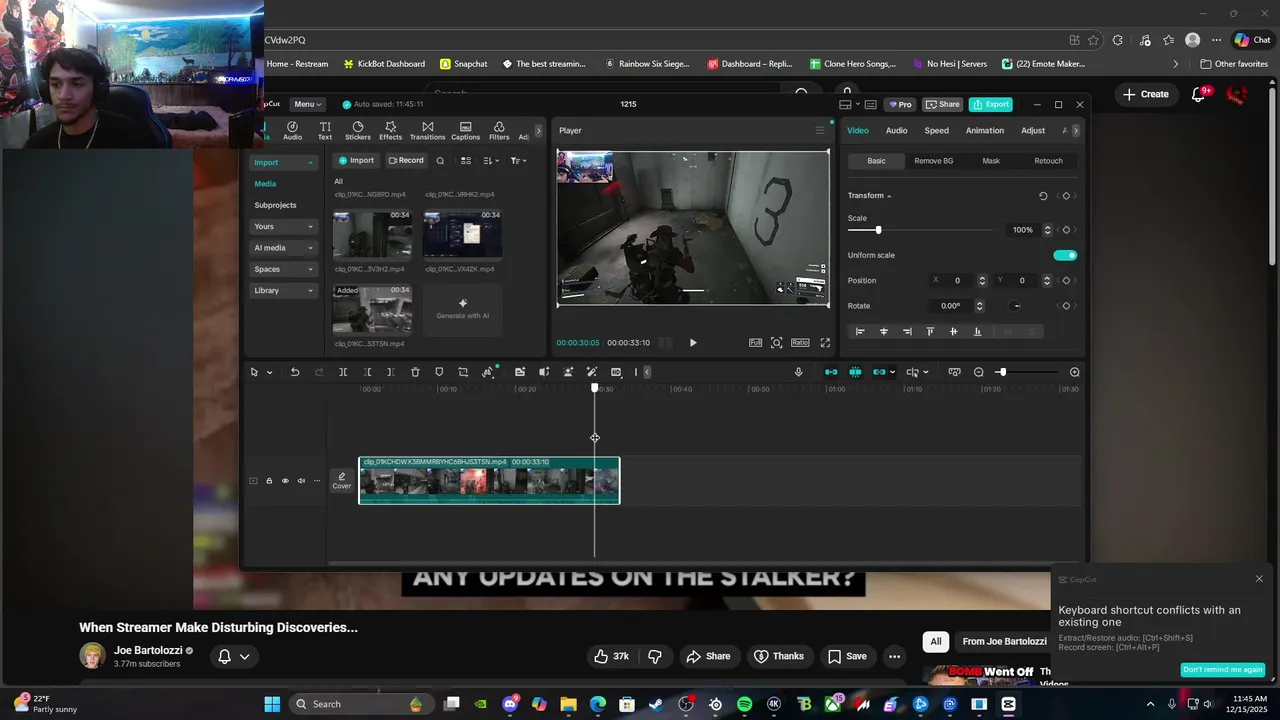Record a voiceover with the microphone
The height and width of the screenshot is (720, 1280).
(x=798, y=372)
